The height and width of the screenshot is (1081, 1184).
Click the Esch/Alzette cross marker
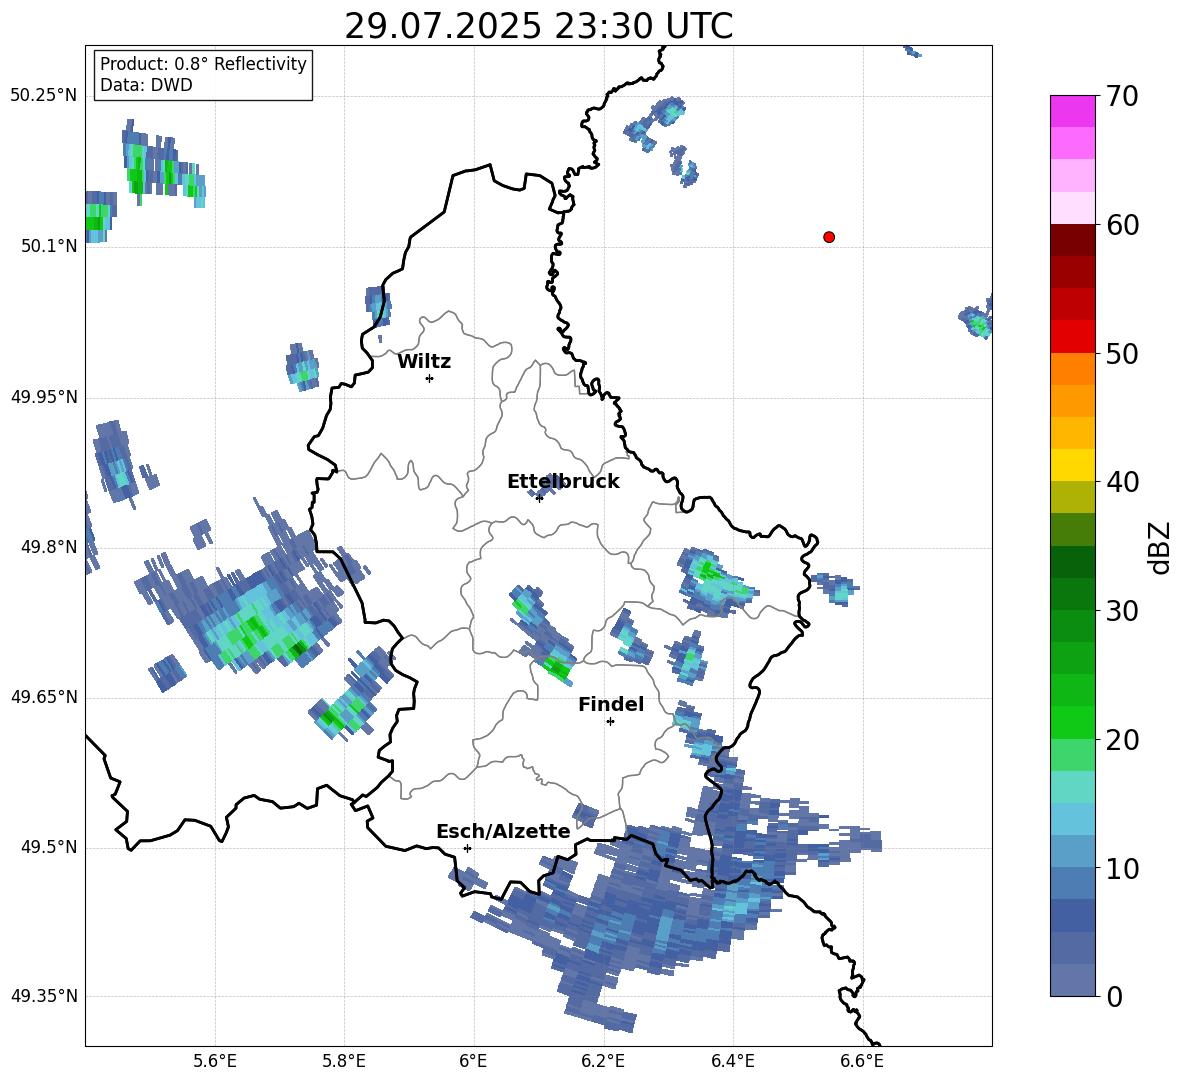pos(467,848)
